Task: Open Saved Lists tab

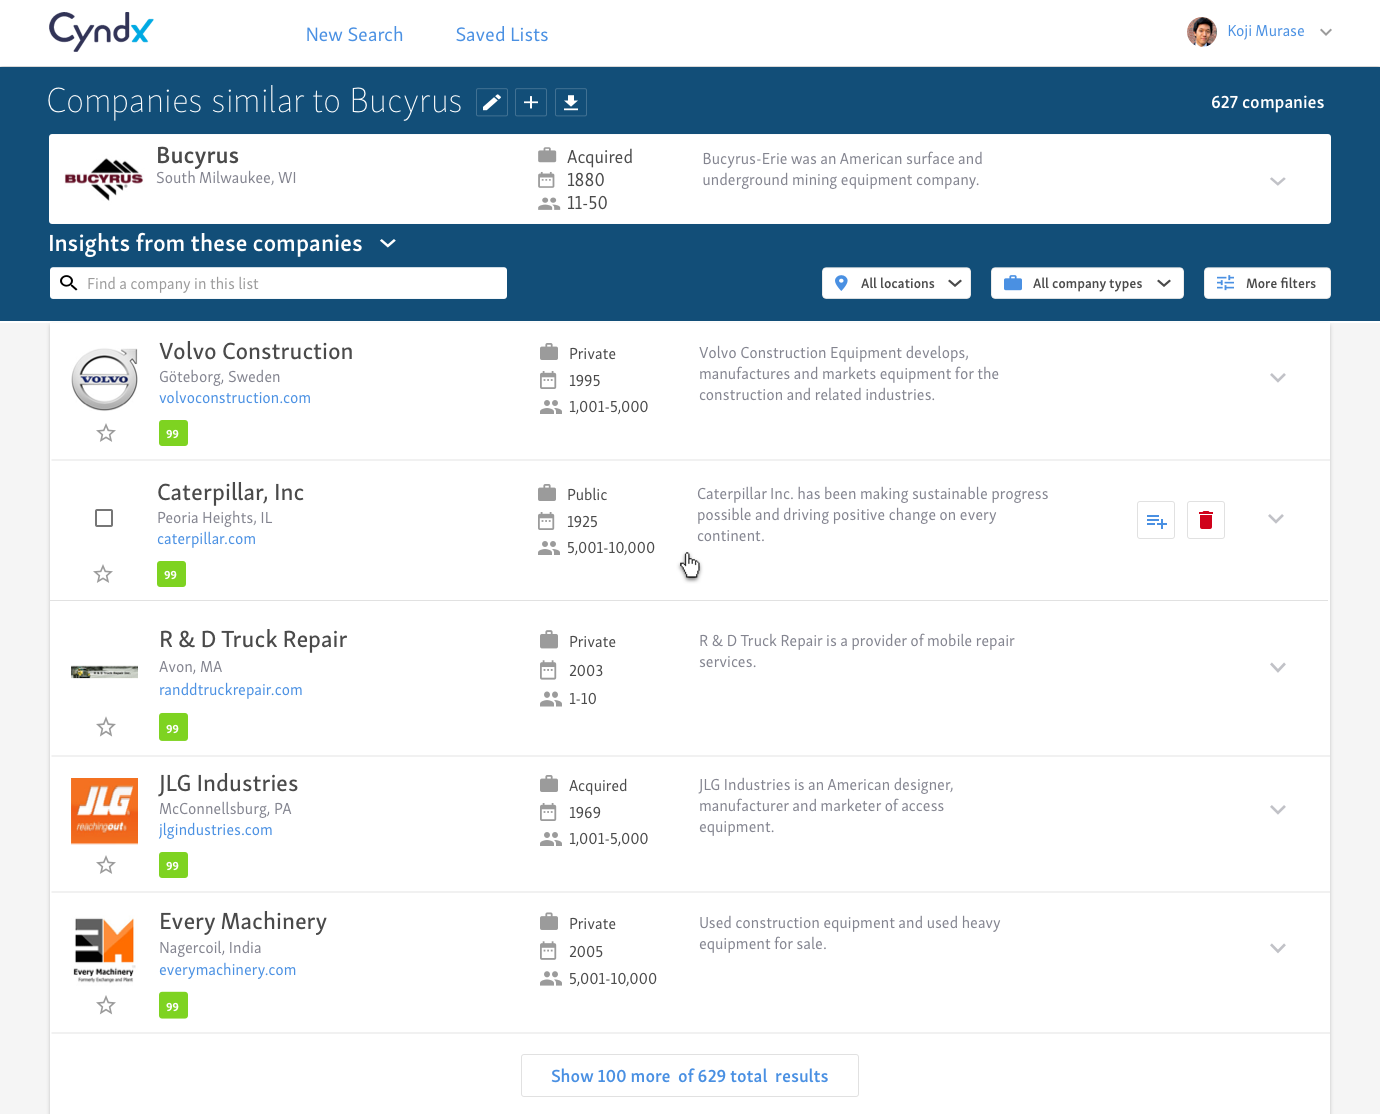Action: [502, 35]
